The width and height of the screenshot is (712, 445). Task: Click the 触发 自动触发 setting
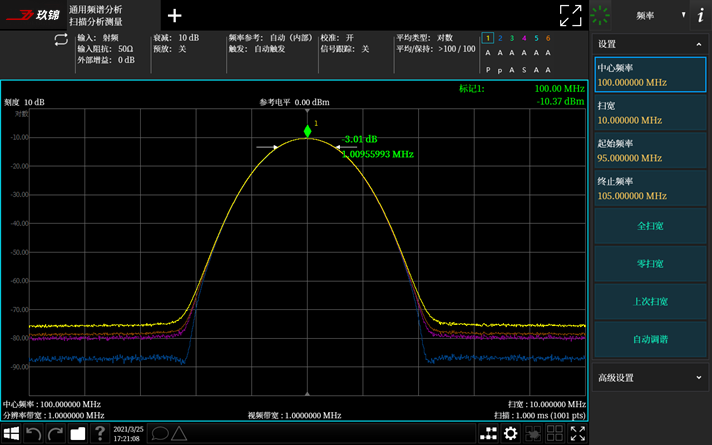[257, 49]
